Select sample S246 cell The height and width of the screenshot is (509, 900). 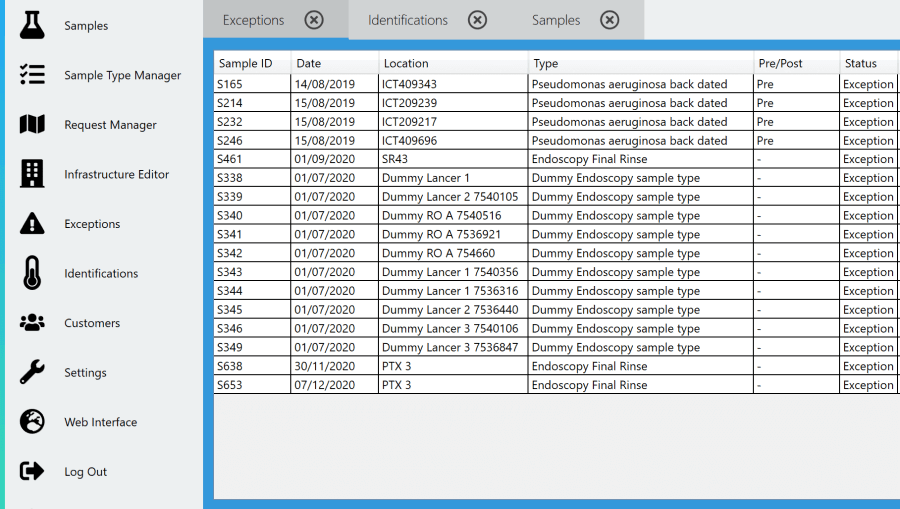(253, 141)
